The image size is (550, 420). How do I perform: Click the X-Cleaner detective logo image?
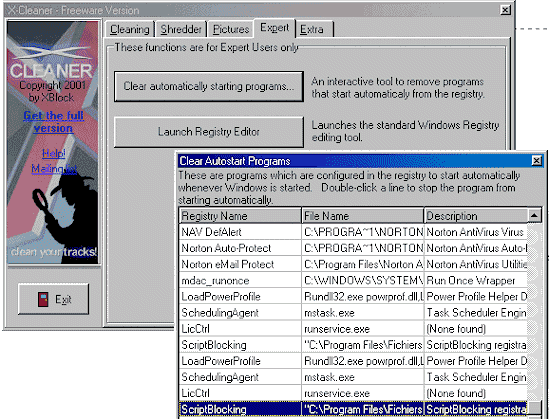[53, 142]
